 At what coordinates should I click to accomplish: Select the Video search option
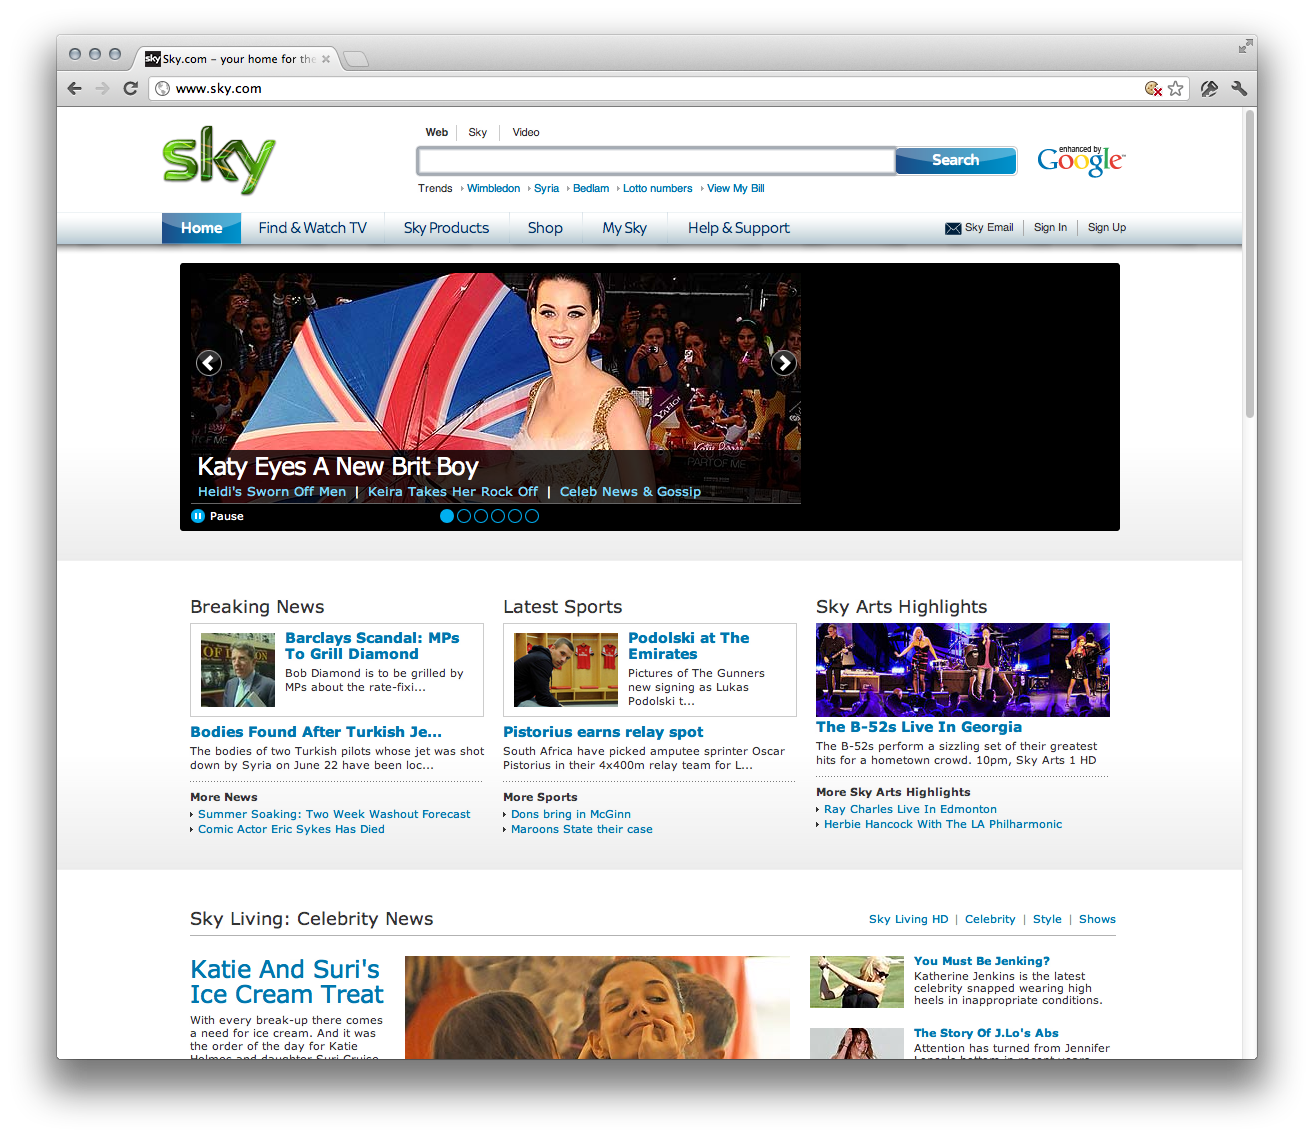coord(526,132)
